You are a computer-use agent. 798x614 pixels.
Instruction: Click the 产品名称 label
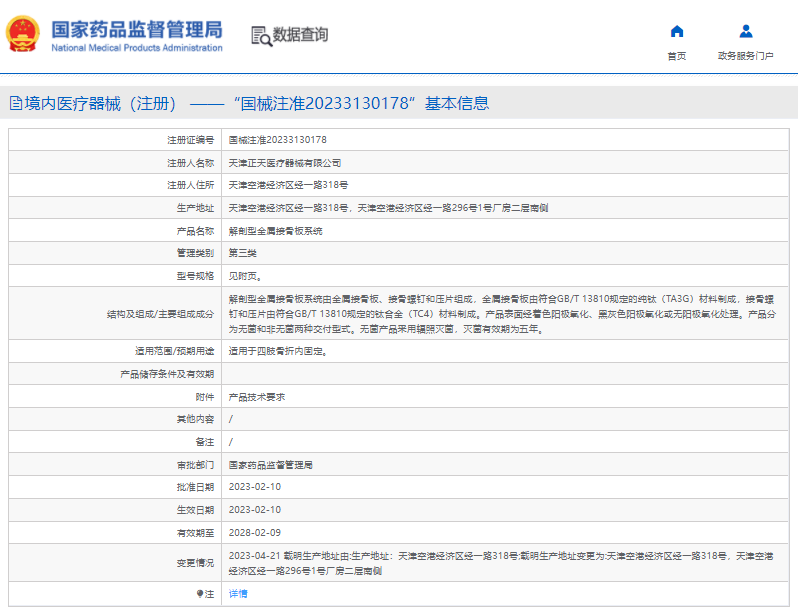(195, 231)
